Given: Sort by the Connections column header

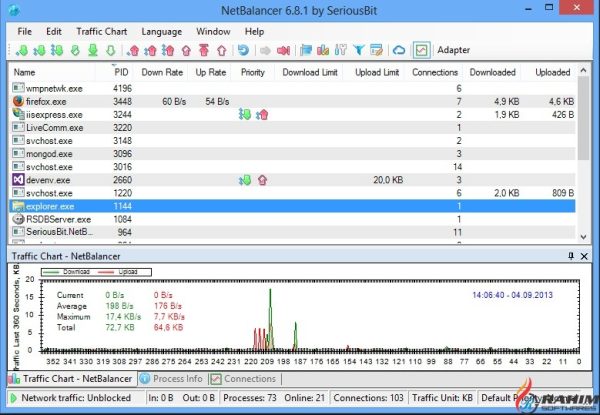Looking at the screenshot, I should [435, 72].
